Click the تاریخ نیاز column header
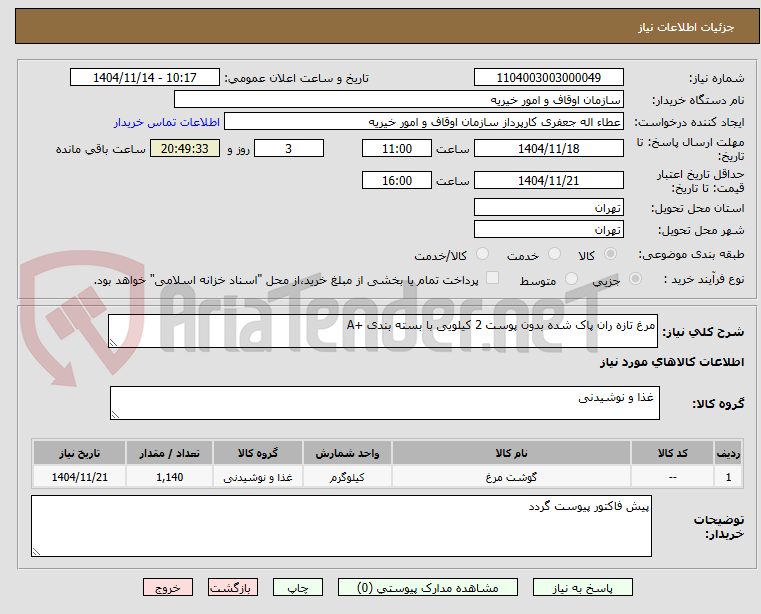Screen dimensions: 761x614 point(80,453)
